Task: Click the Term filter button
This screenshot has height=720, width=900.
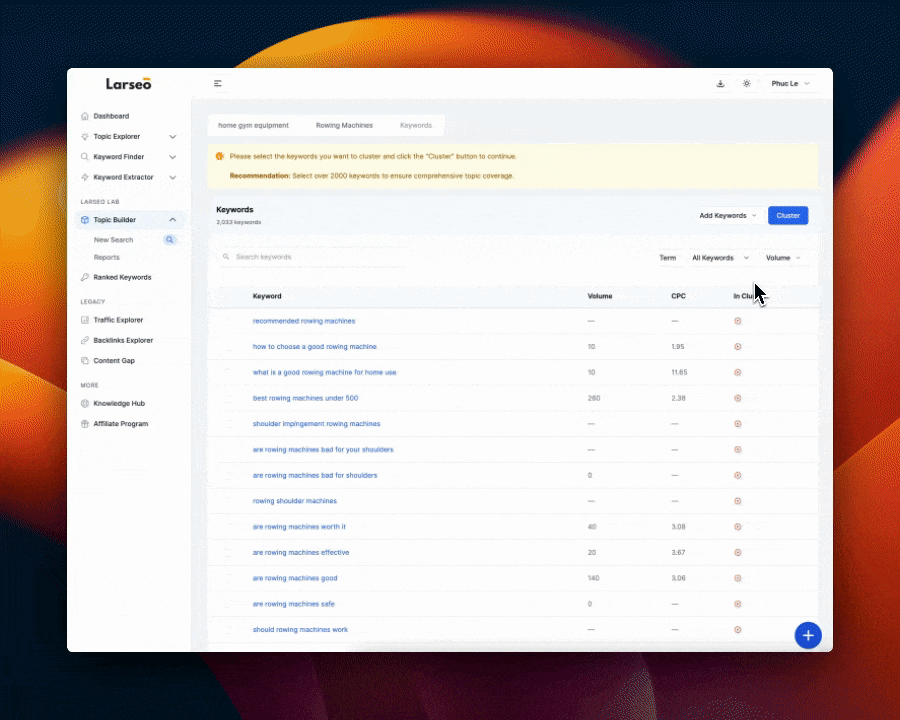Action: point(668,258)
